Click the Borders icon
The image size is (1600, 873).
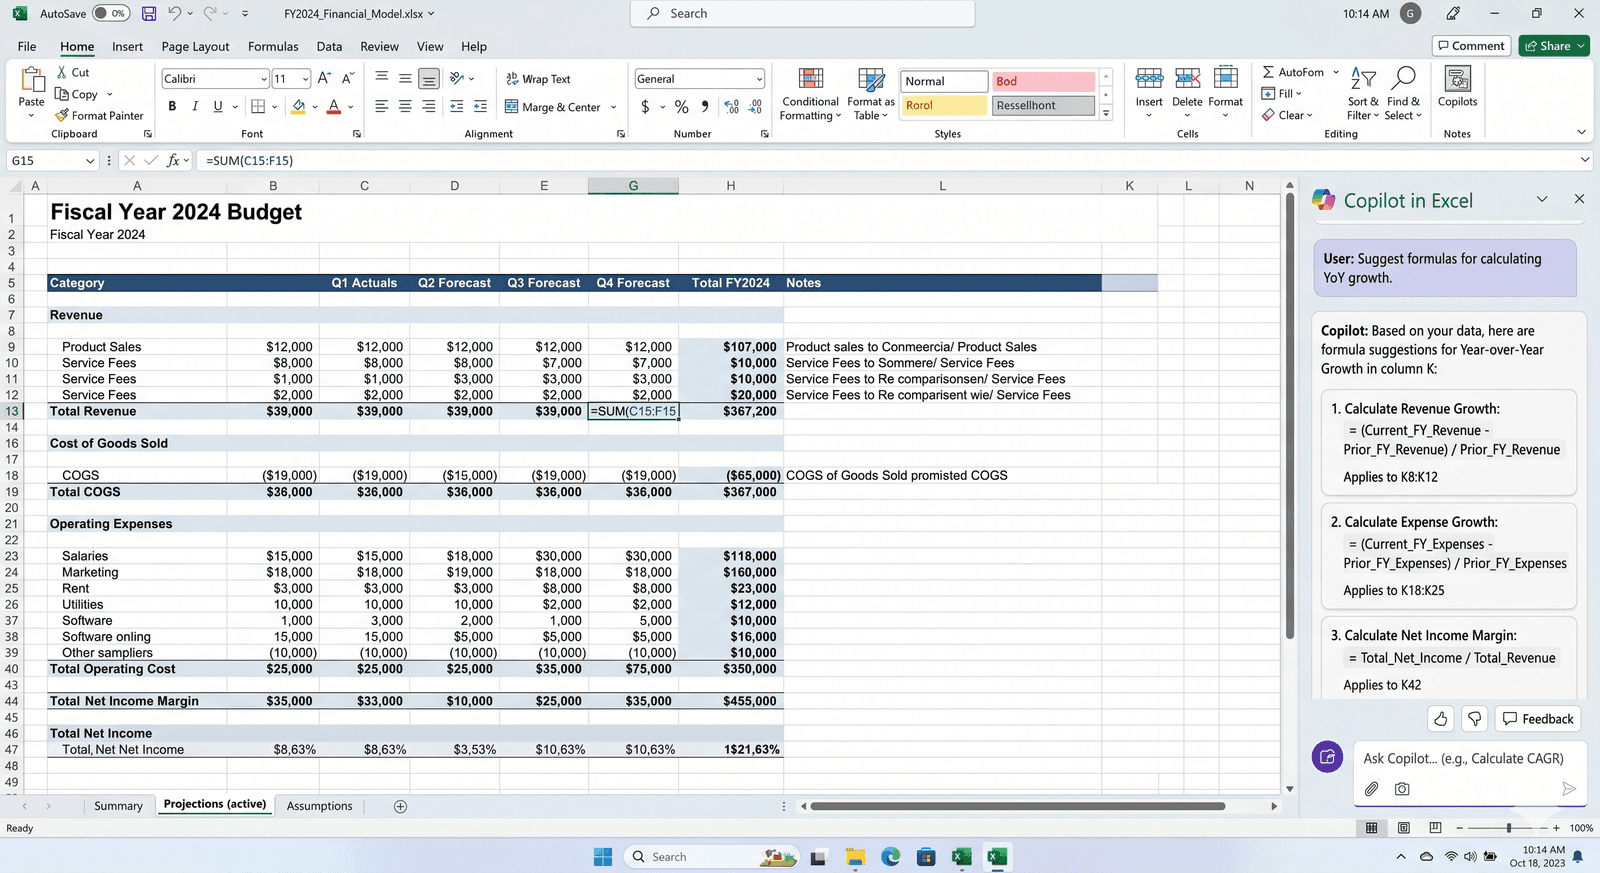tap(258, 106)
